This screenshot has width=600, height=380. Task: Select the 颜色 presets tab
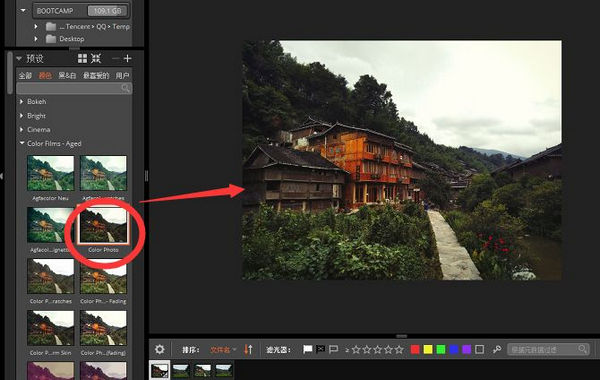45,75
